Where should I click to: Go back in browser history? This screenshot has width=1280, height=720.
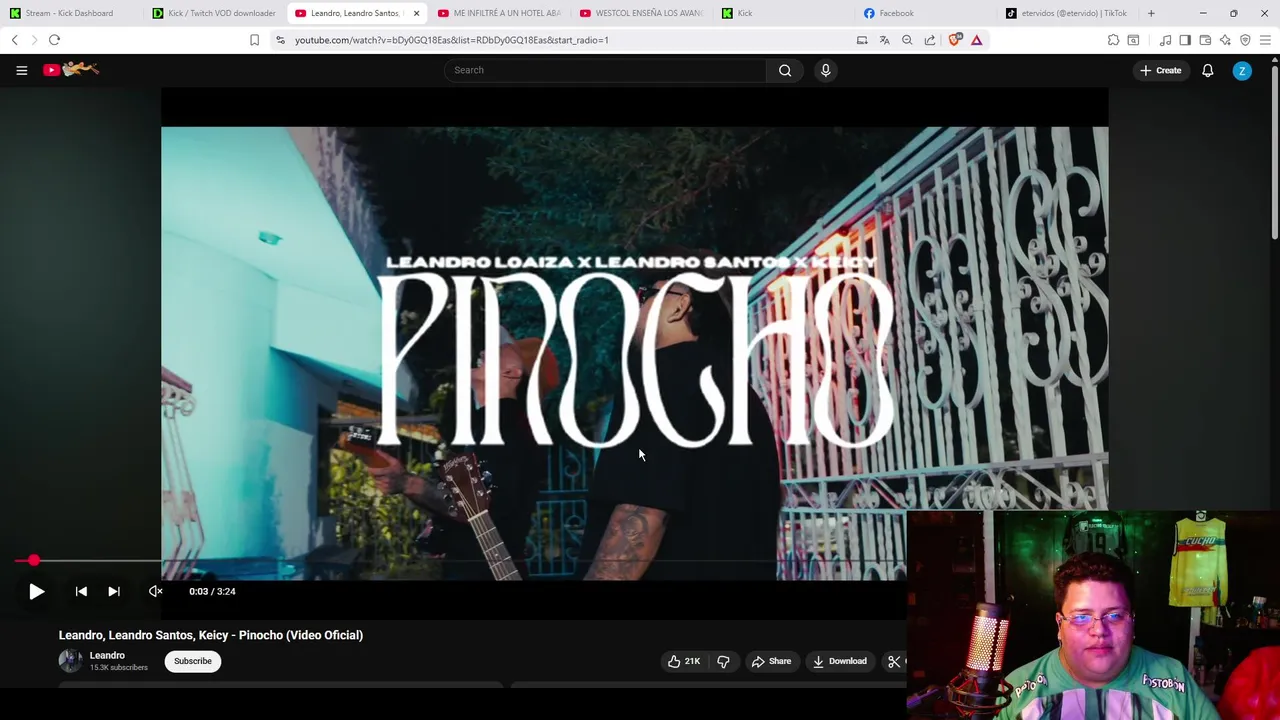tap(15, 40)
